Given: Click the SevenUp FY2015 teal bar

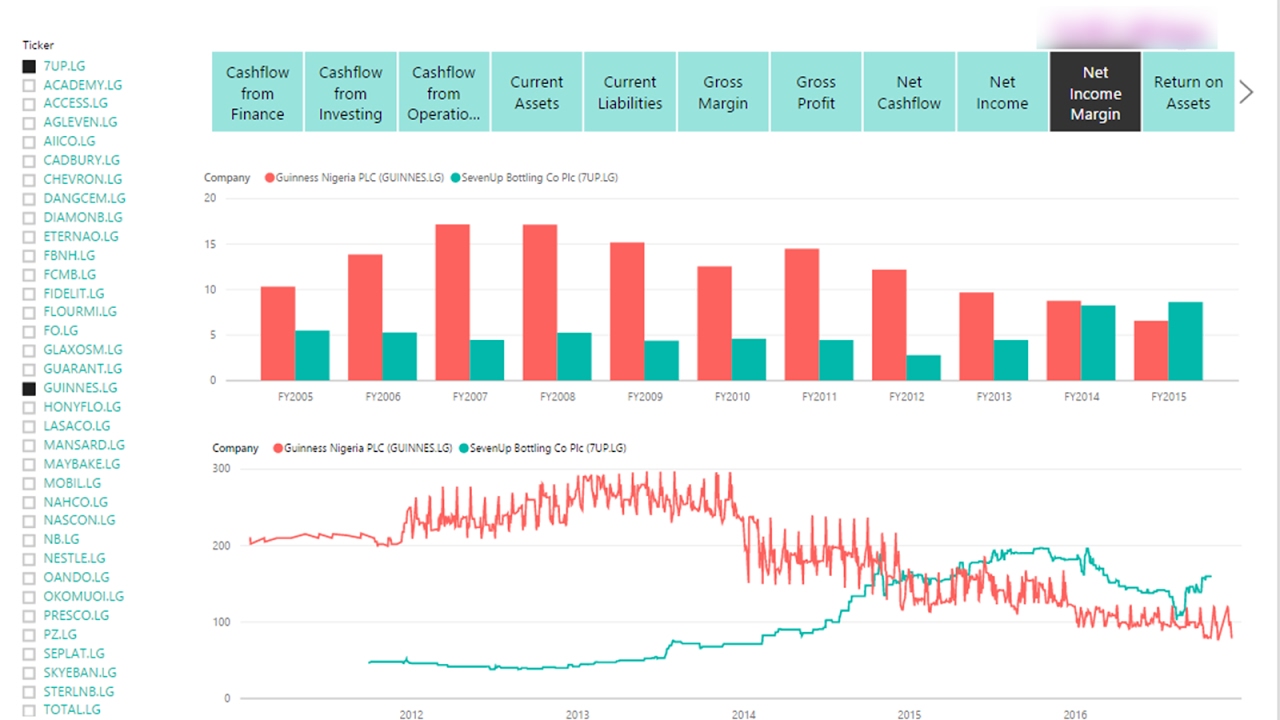Looking at the screenshot, I should pyautogui.click(x=1185, y=341).
